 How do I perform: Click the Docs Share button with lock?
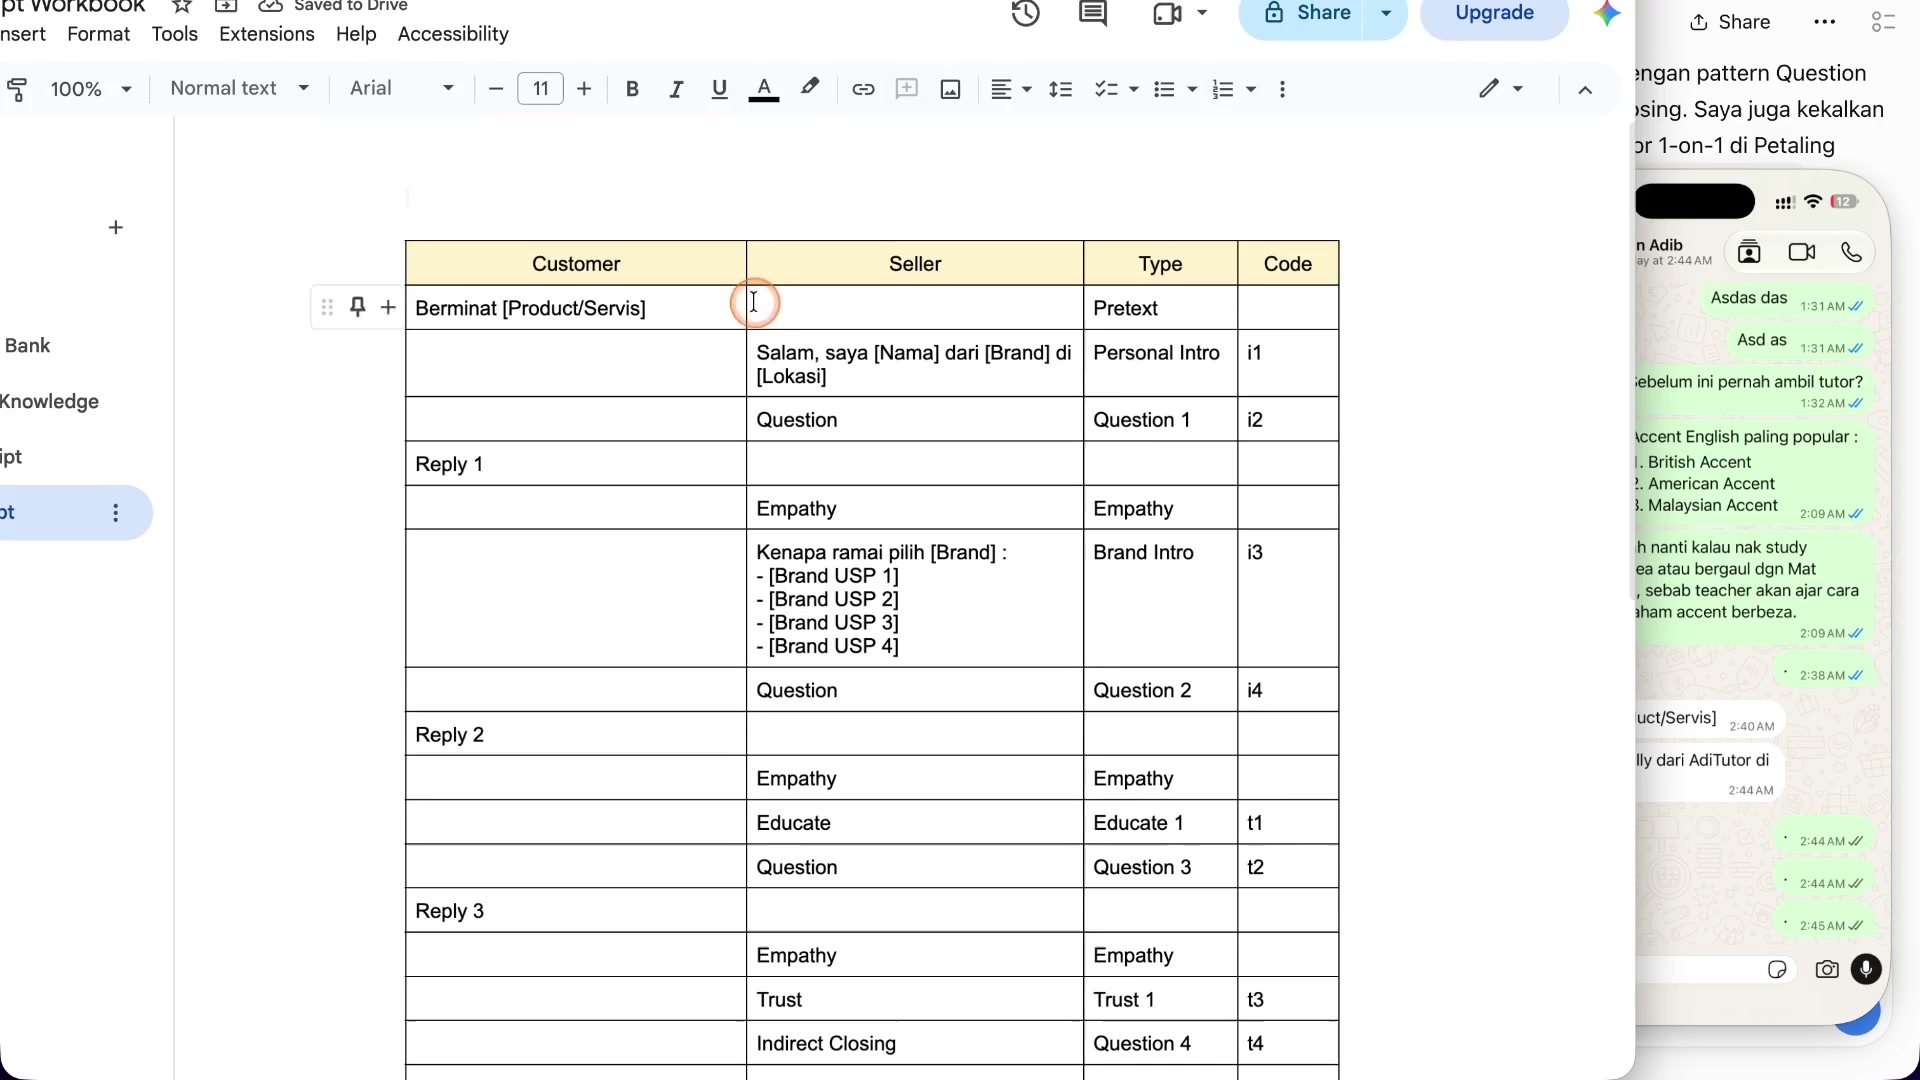[x=1306, y=14]
